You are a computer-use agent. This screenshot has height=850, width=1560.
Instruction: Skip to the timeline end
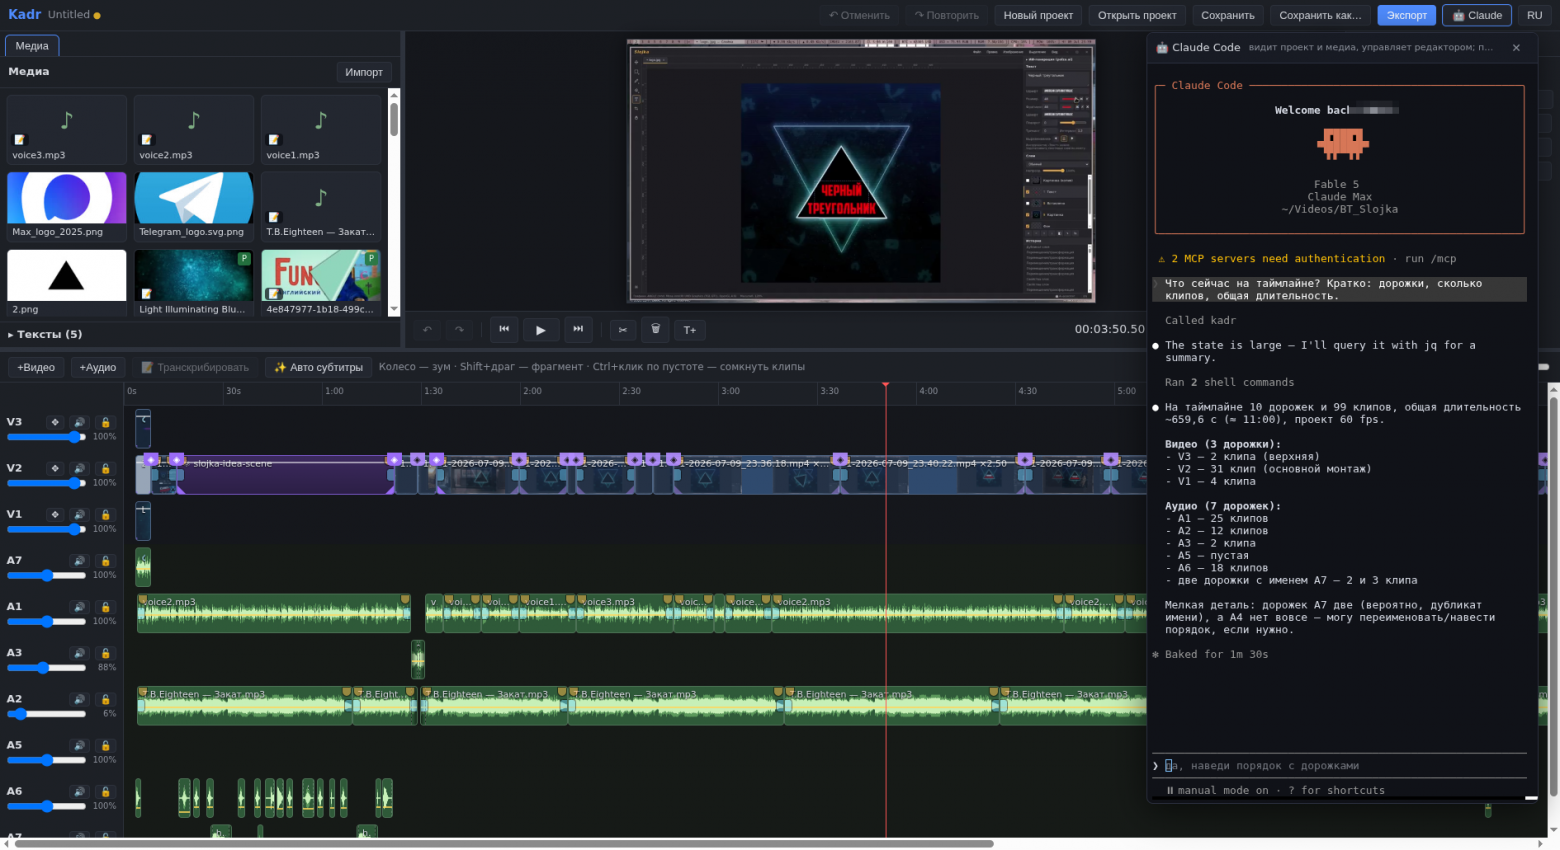(578, 329)
